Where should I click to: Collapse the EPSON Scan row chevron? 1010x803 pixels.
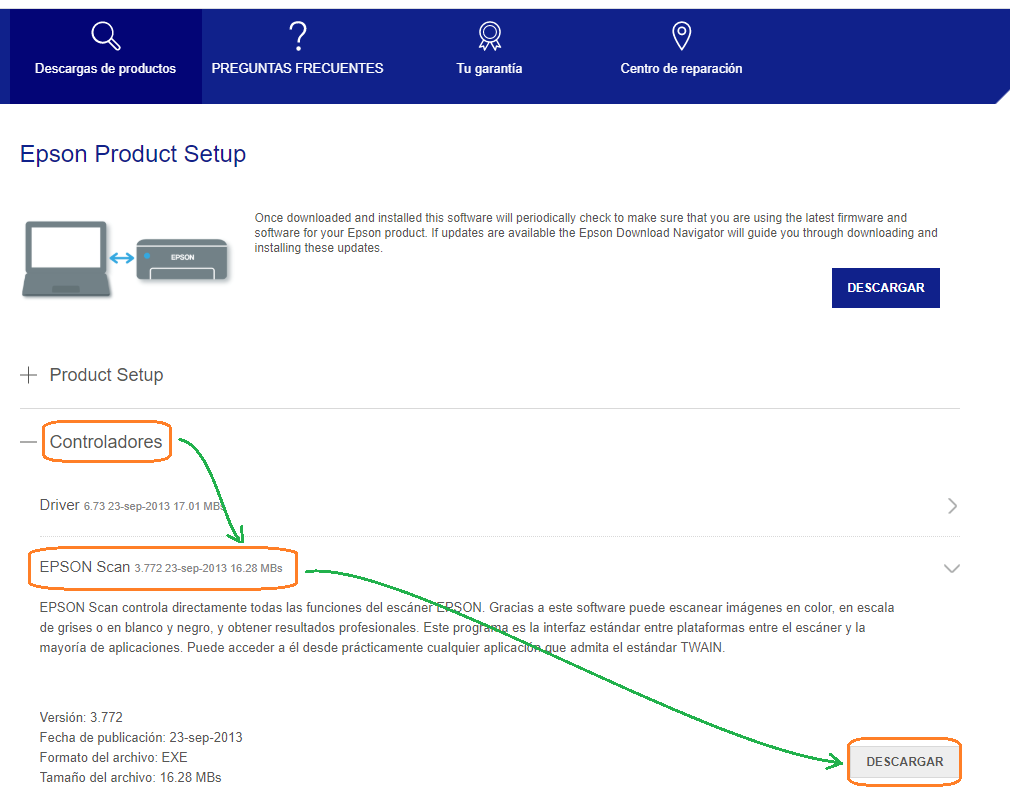[951, 568]
